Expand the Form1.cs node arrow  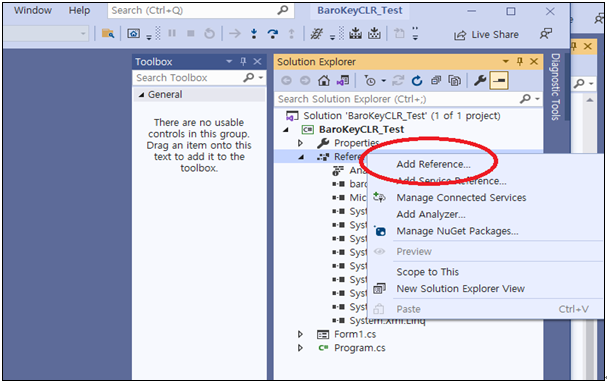point(300,334)
